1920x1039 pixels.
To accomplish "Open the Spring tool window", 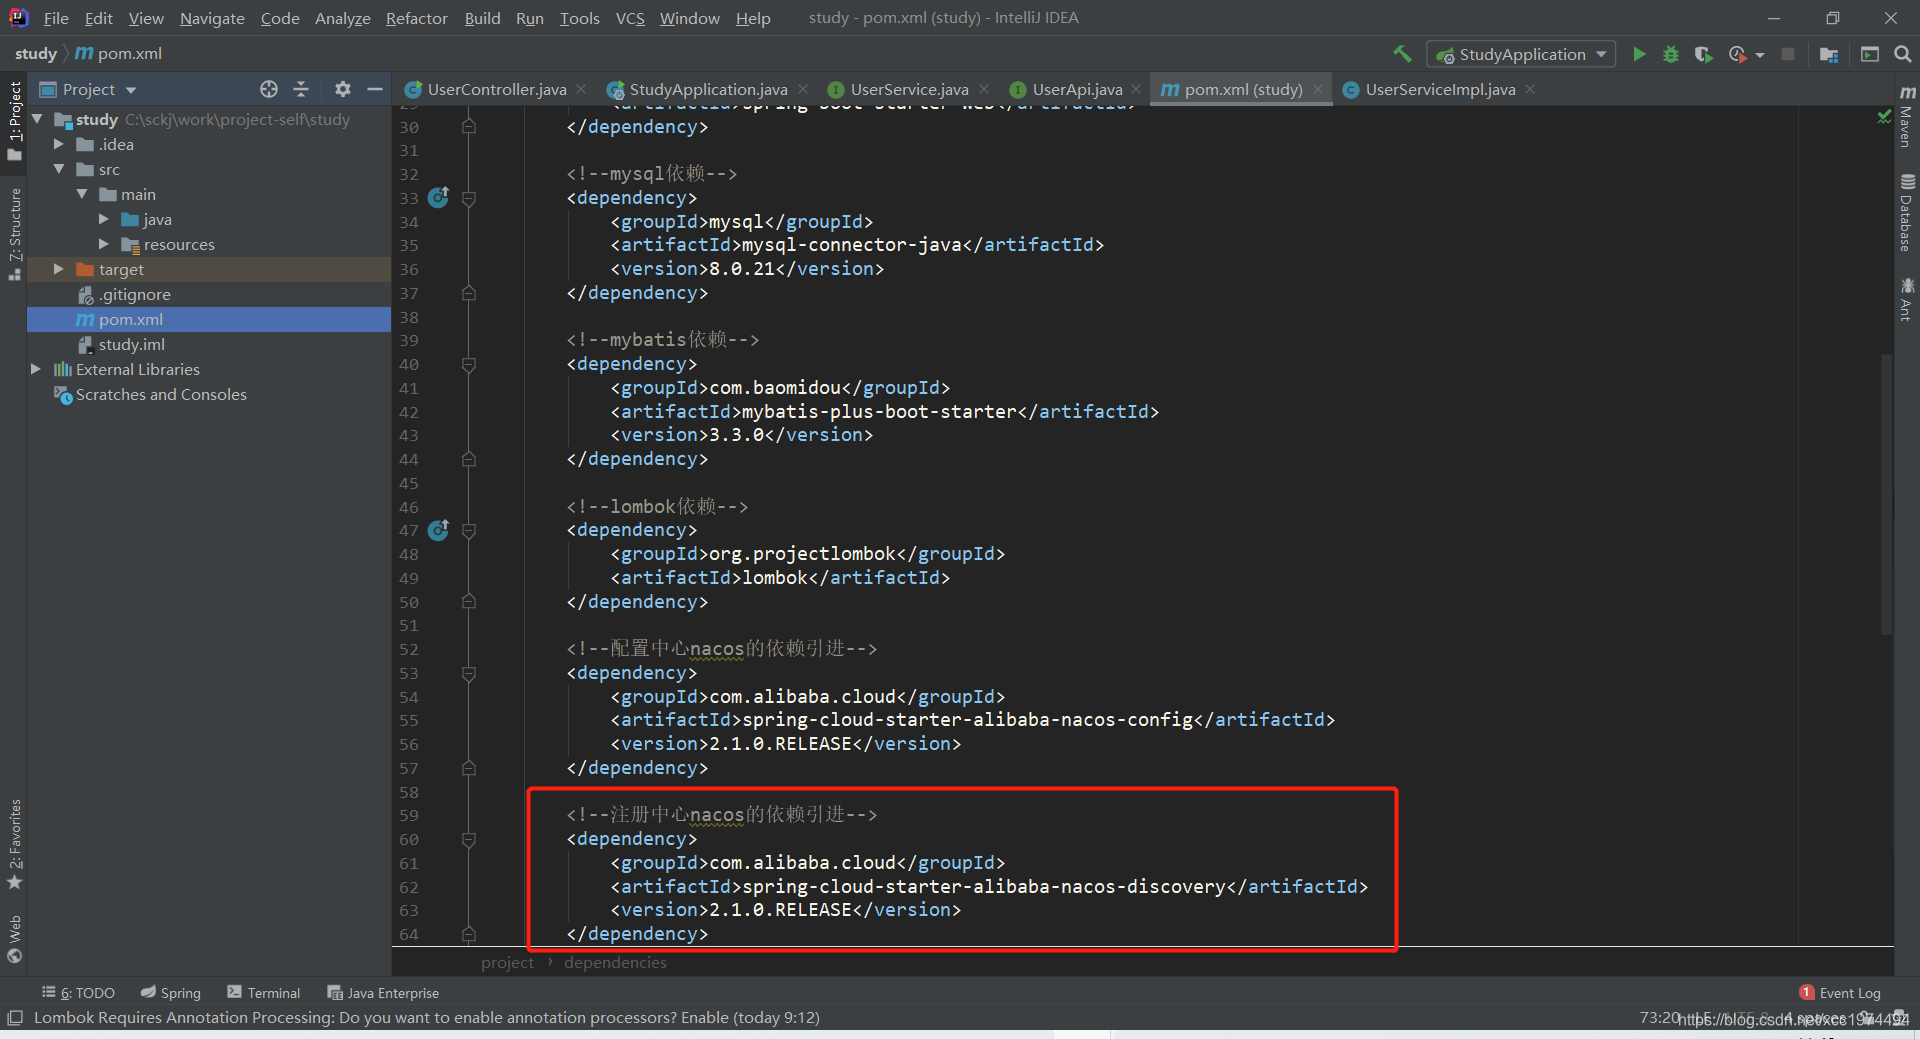I will pos(171,993).
